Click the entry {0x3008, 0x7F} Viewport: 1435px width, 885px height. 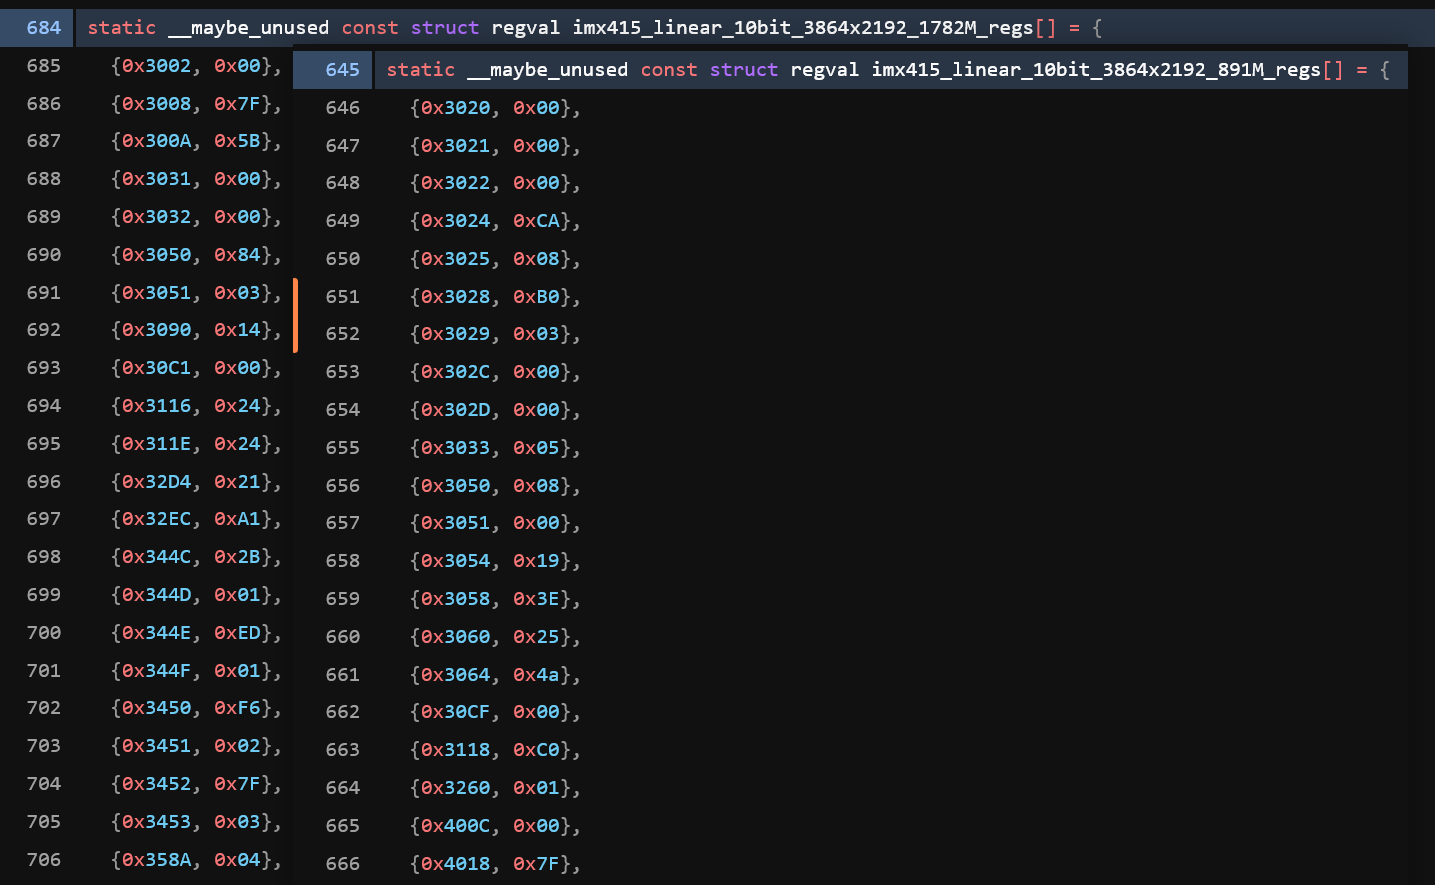point(196,104)
